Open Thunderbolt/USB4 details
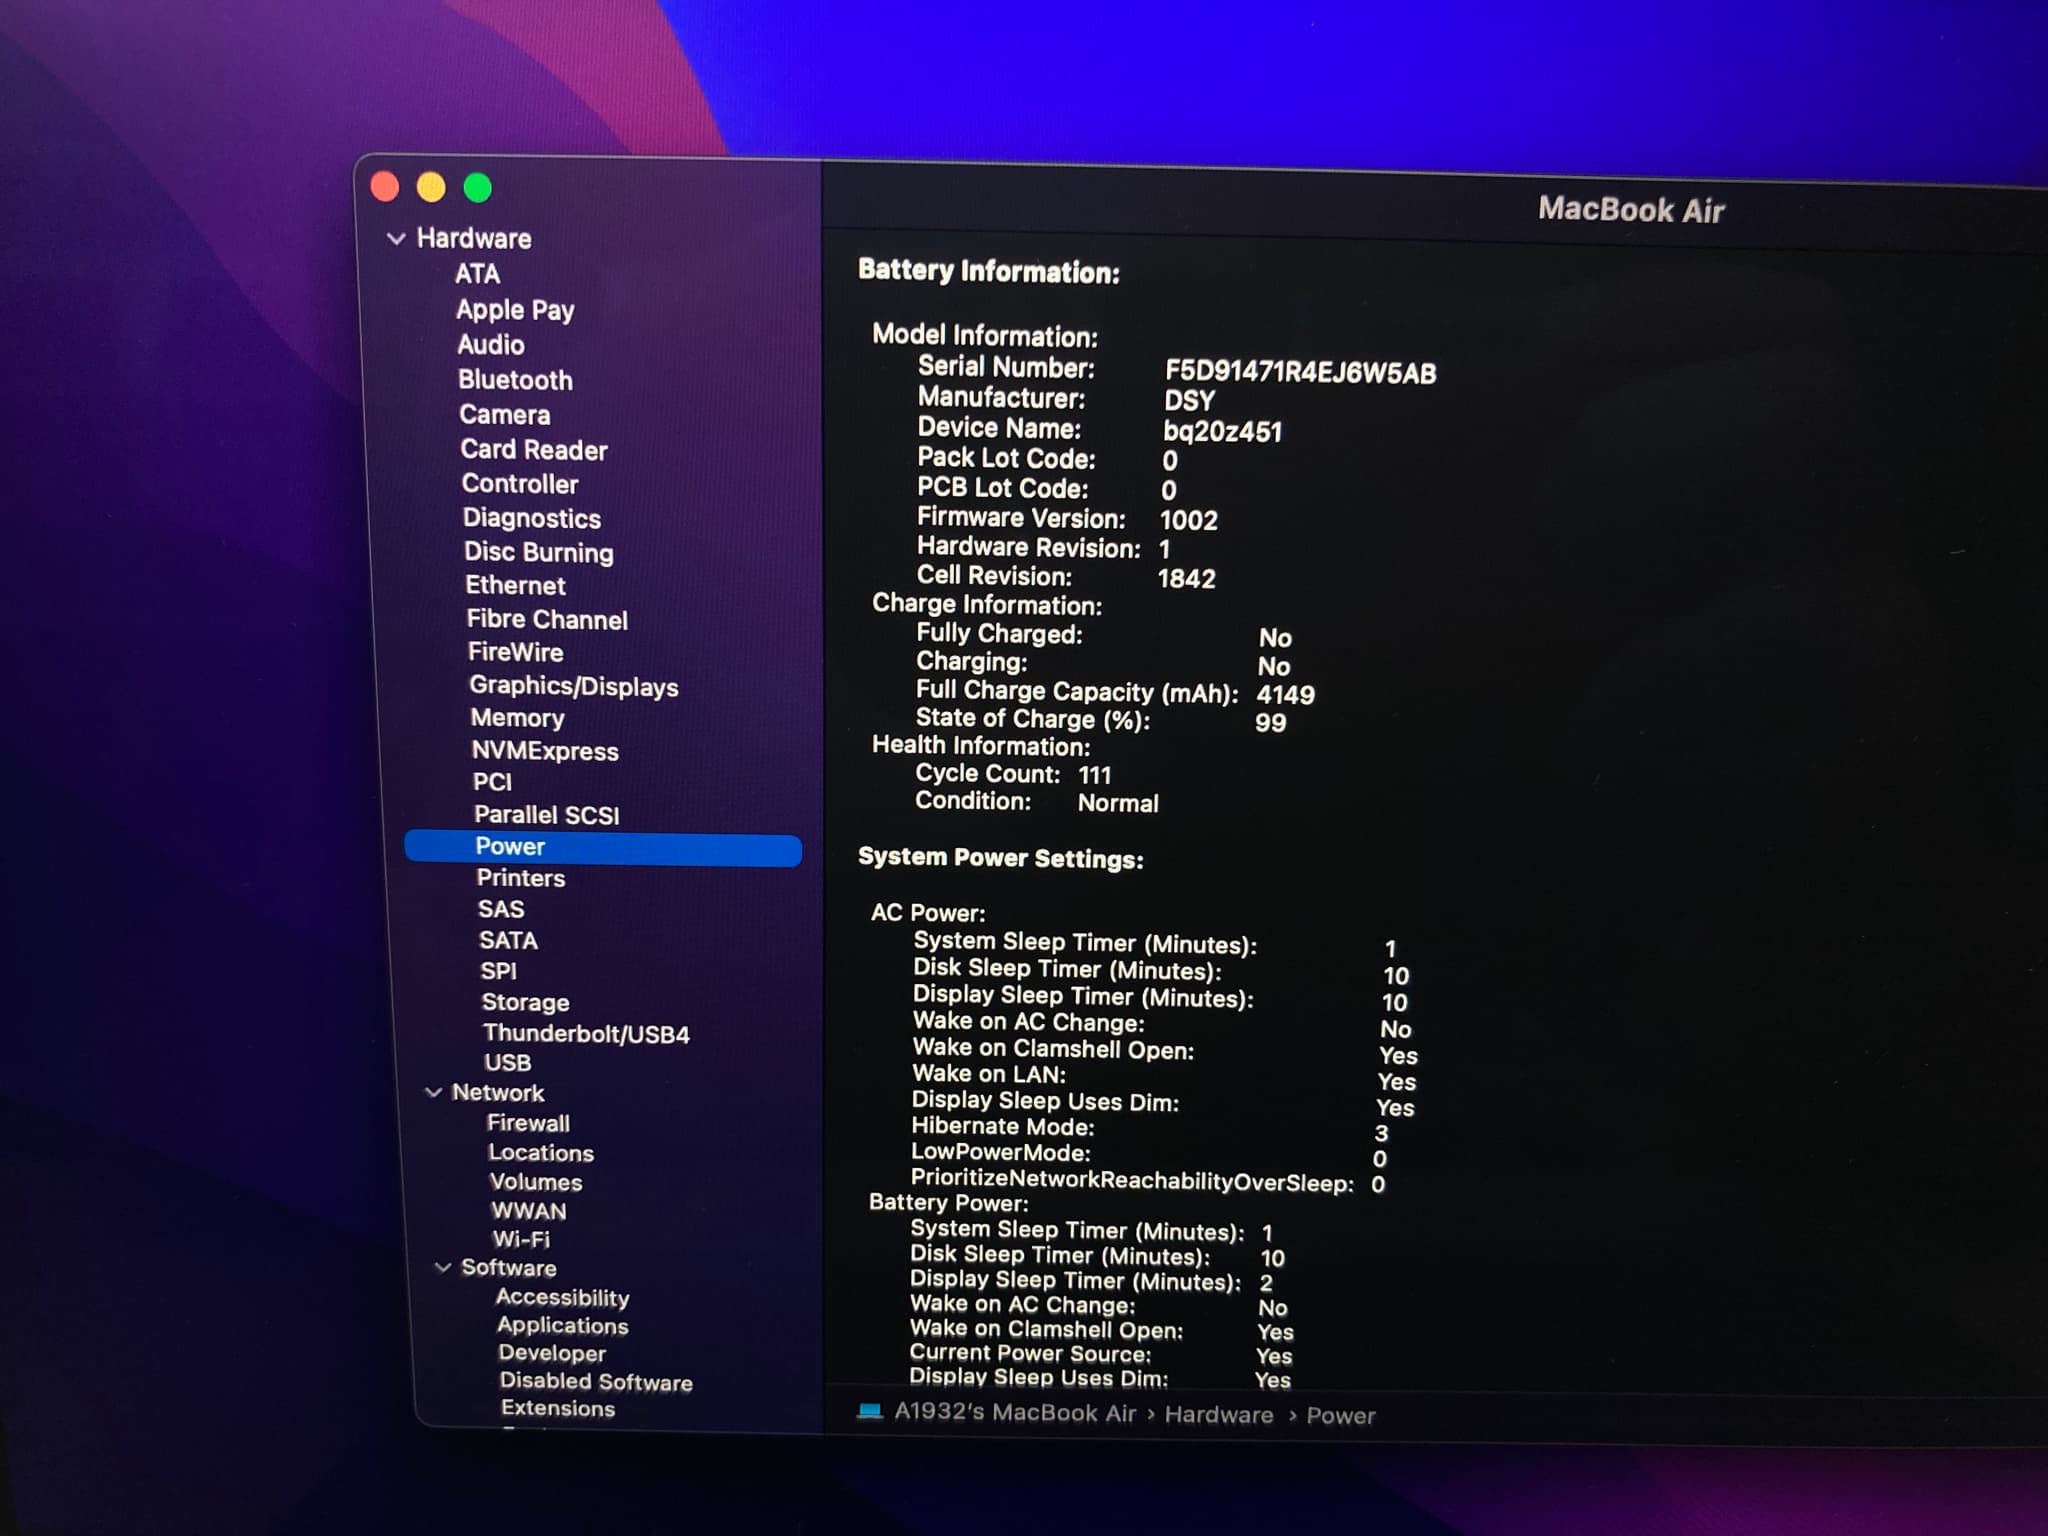Viewport: 2048px width, 1536px height. click(586, 1033)
